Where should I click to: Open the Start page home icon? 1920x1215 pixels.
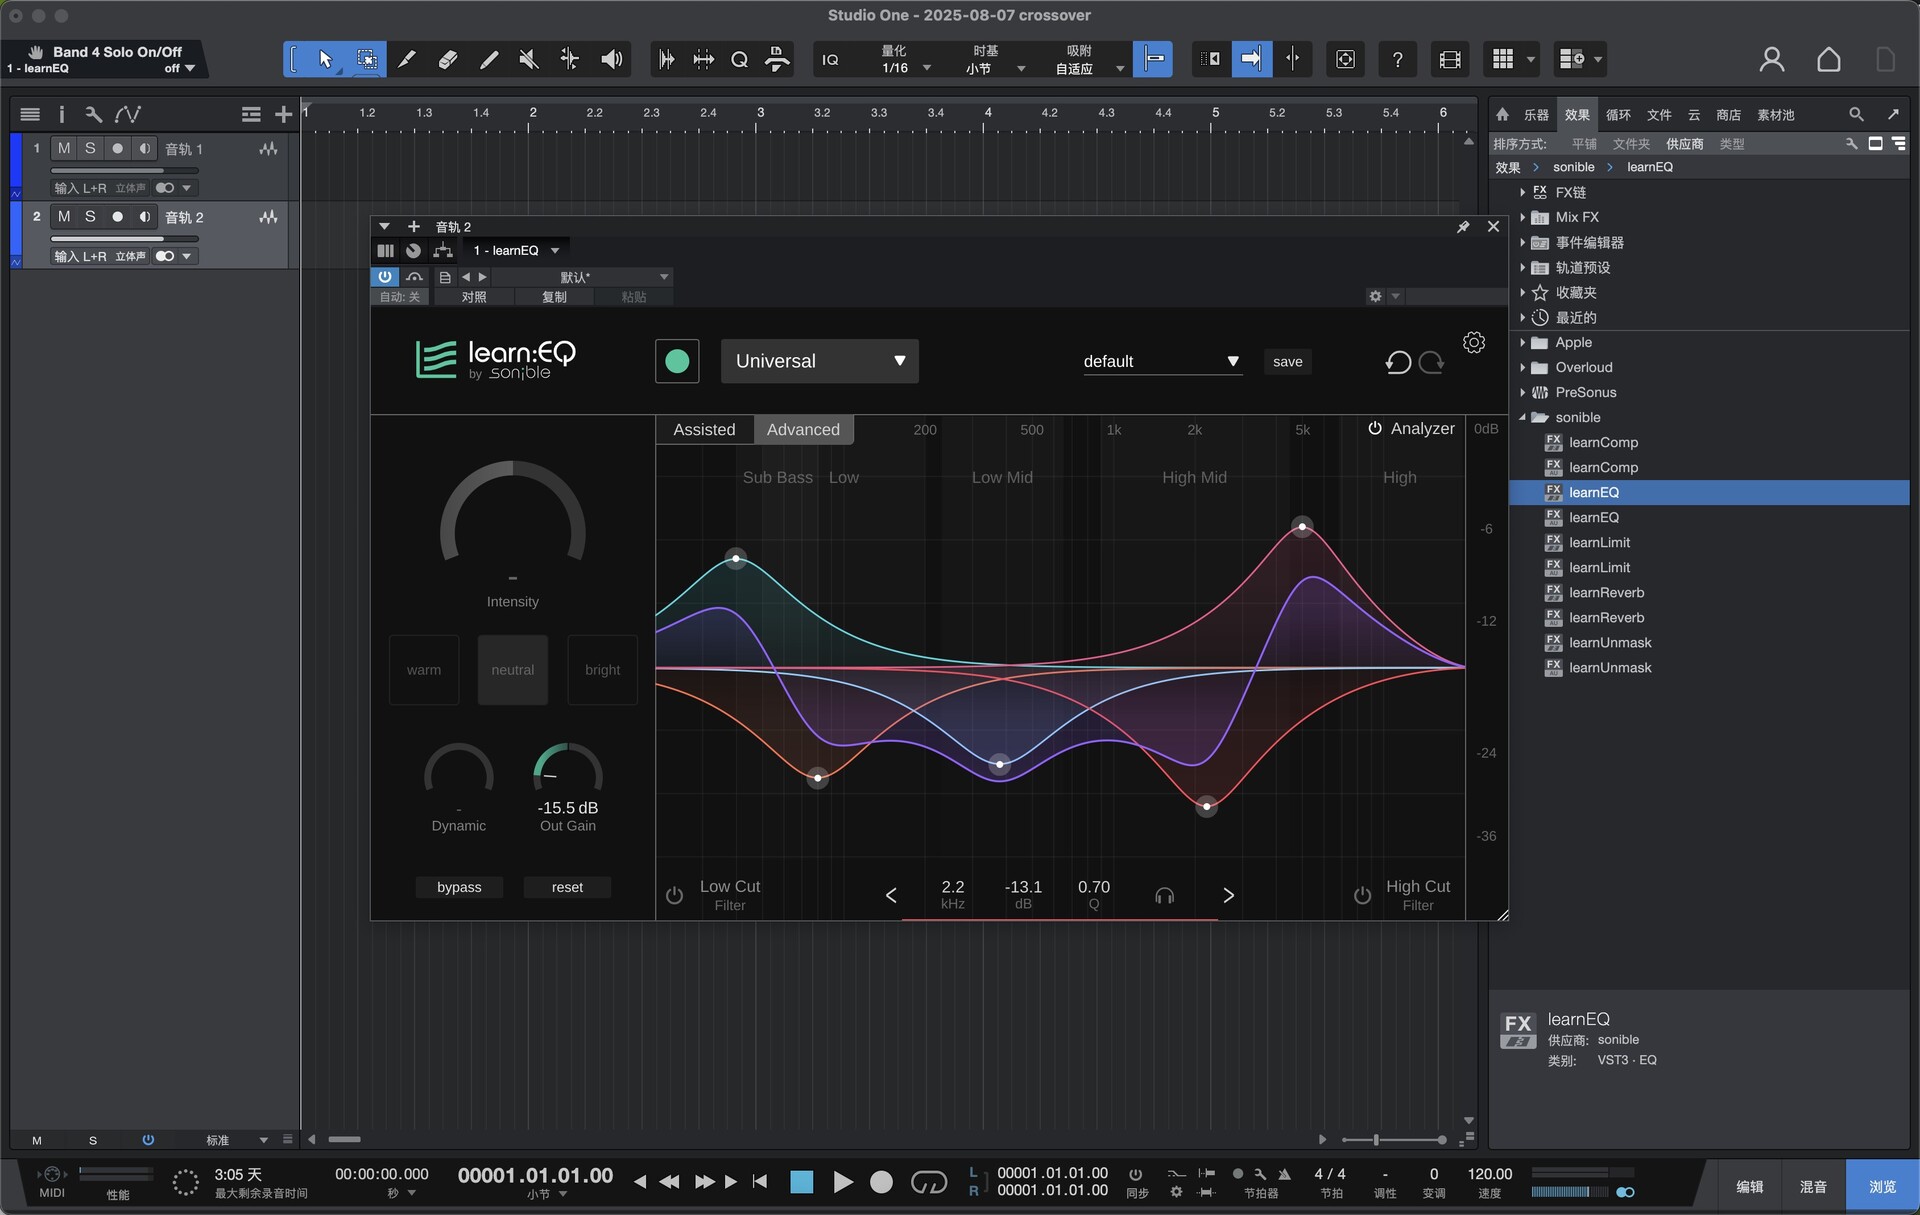pos(1828,60)
